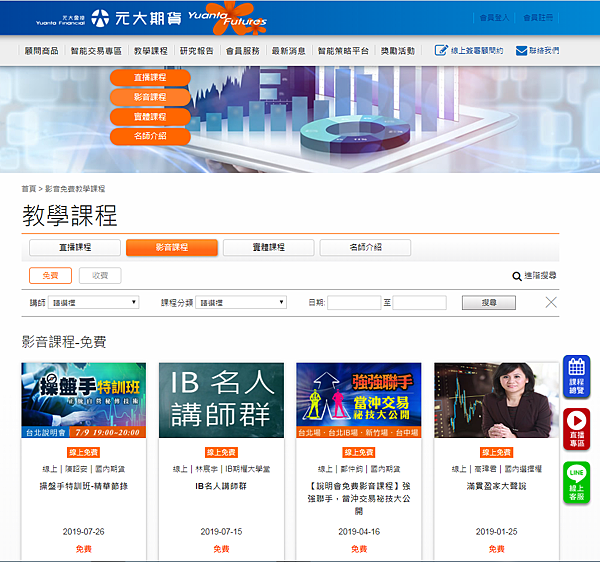
Task: Open the LINE 線上客服 side icon
Action: 576,482
